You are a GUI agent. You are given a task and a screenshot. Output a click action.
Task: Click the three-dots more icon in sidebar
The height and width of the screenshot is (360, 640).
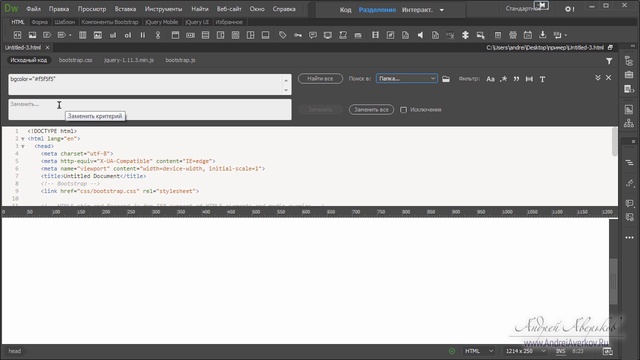click(629, 238)
